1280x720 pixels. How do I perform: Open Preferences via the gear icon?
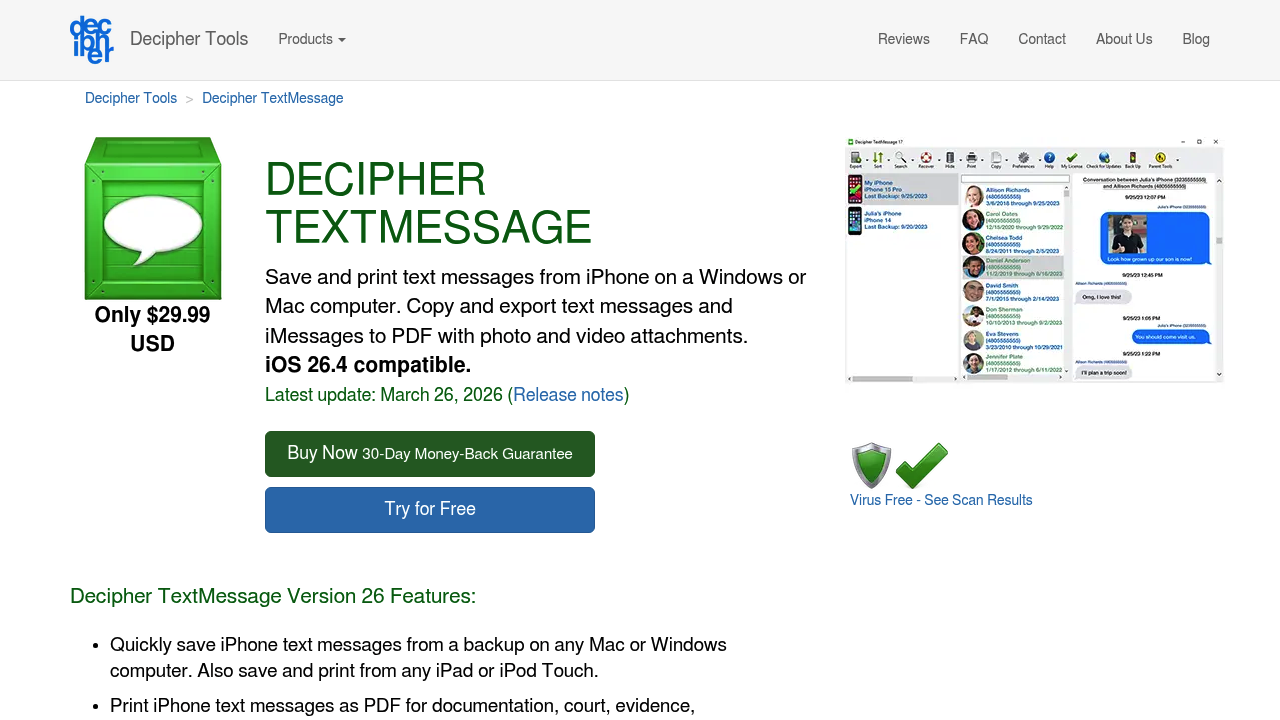1023,157
